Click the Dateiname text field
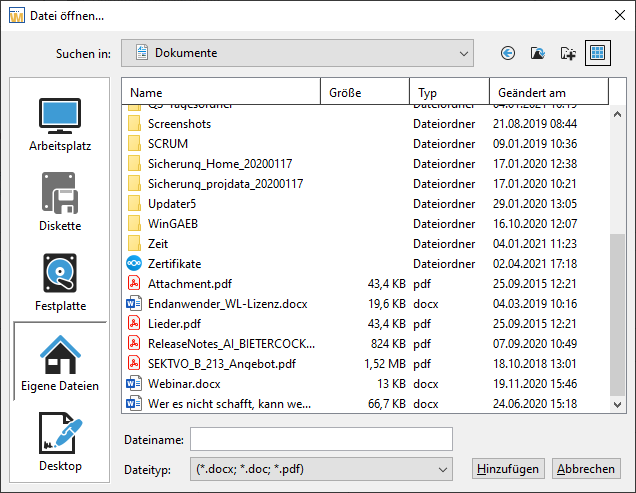Viewport: 636px width, 493px height. coord(321,440)
